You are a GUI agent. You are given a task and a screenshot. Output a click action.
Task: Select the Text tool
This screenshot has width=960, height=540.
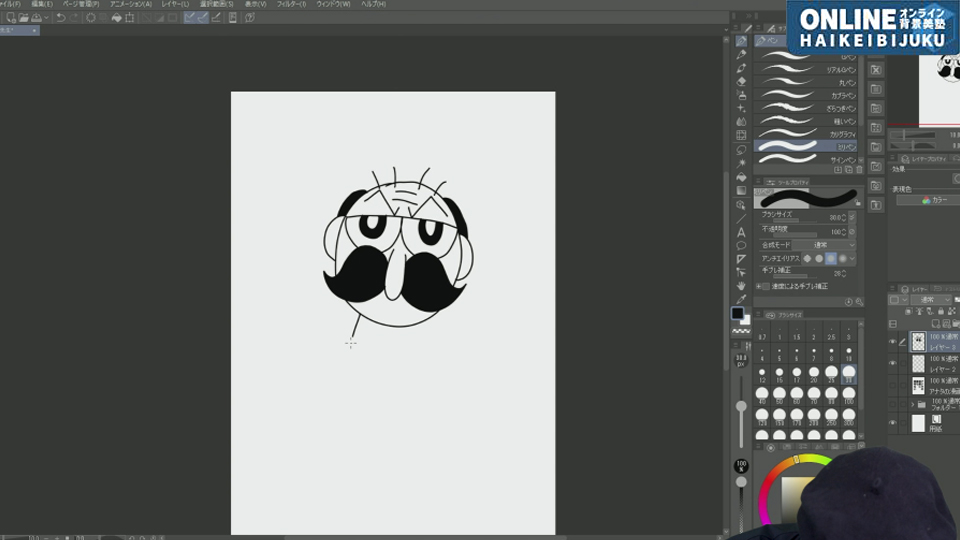pos(741,232)
